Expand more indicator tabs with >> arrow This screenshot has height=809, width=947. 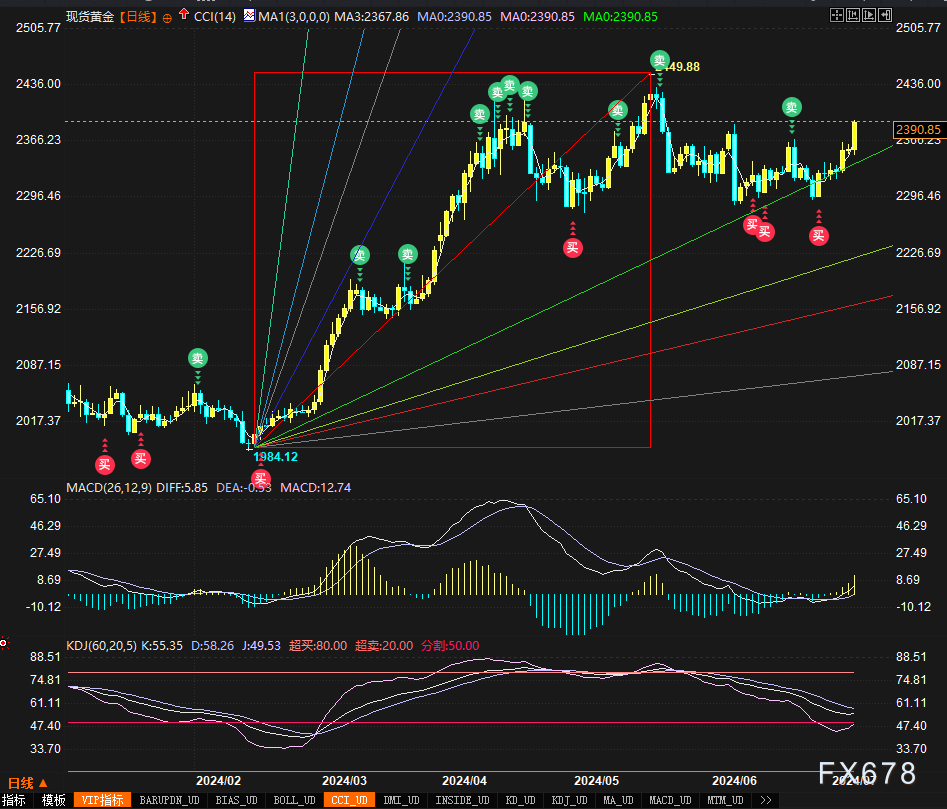[x=766, y=800]
